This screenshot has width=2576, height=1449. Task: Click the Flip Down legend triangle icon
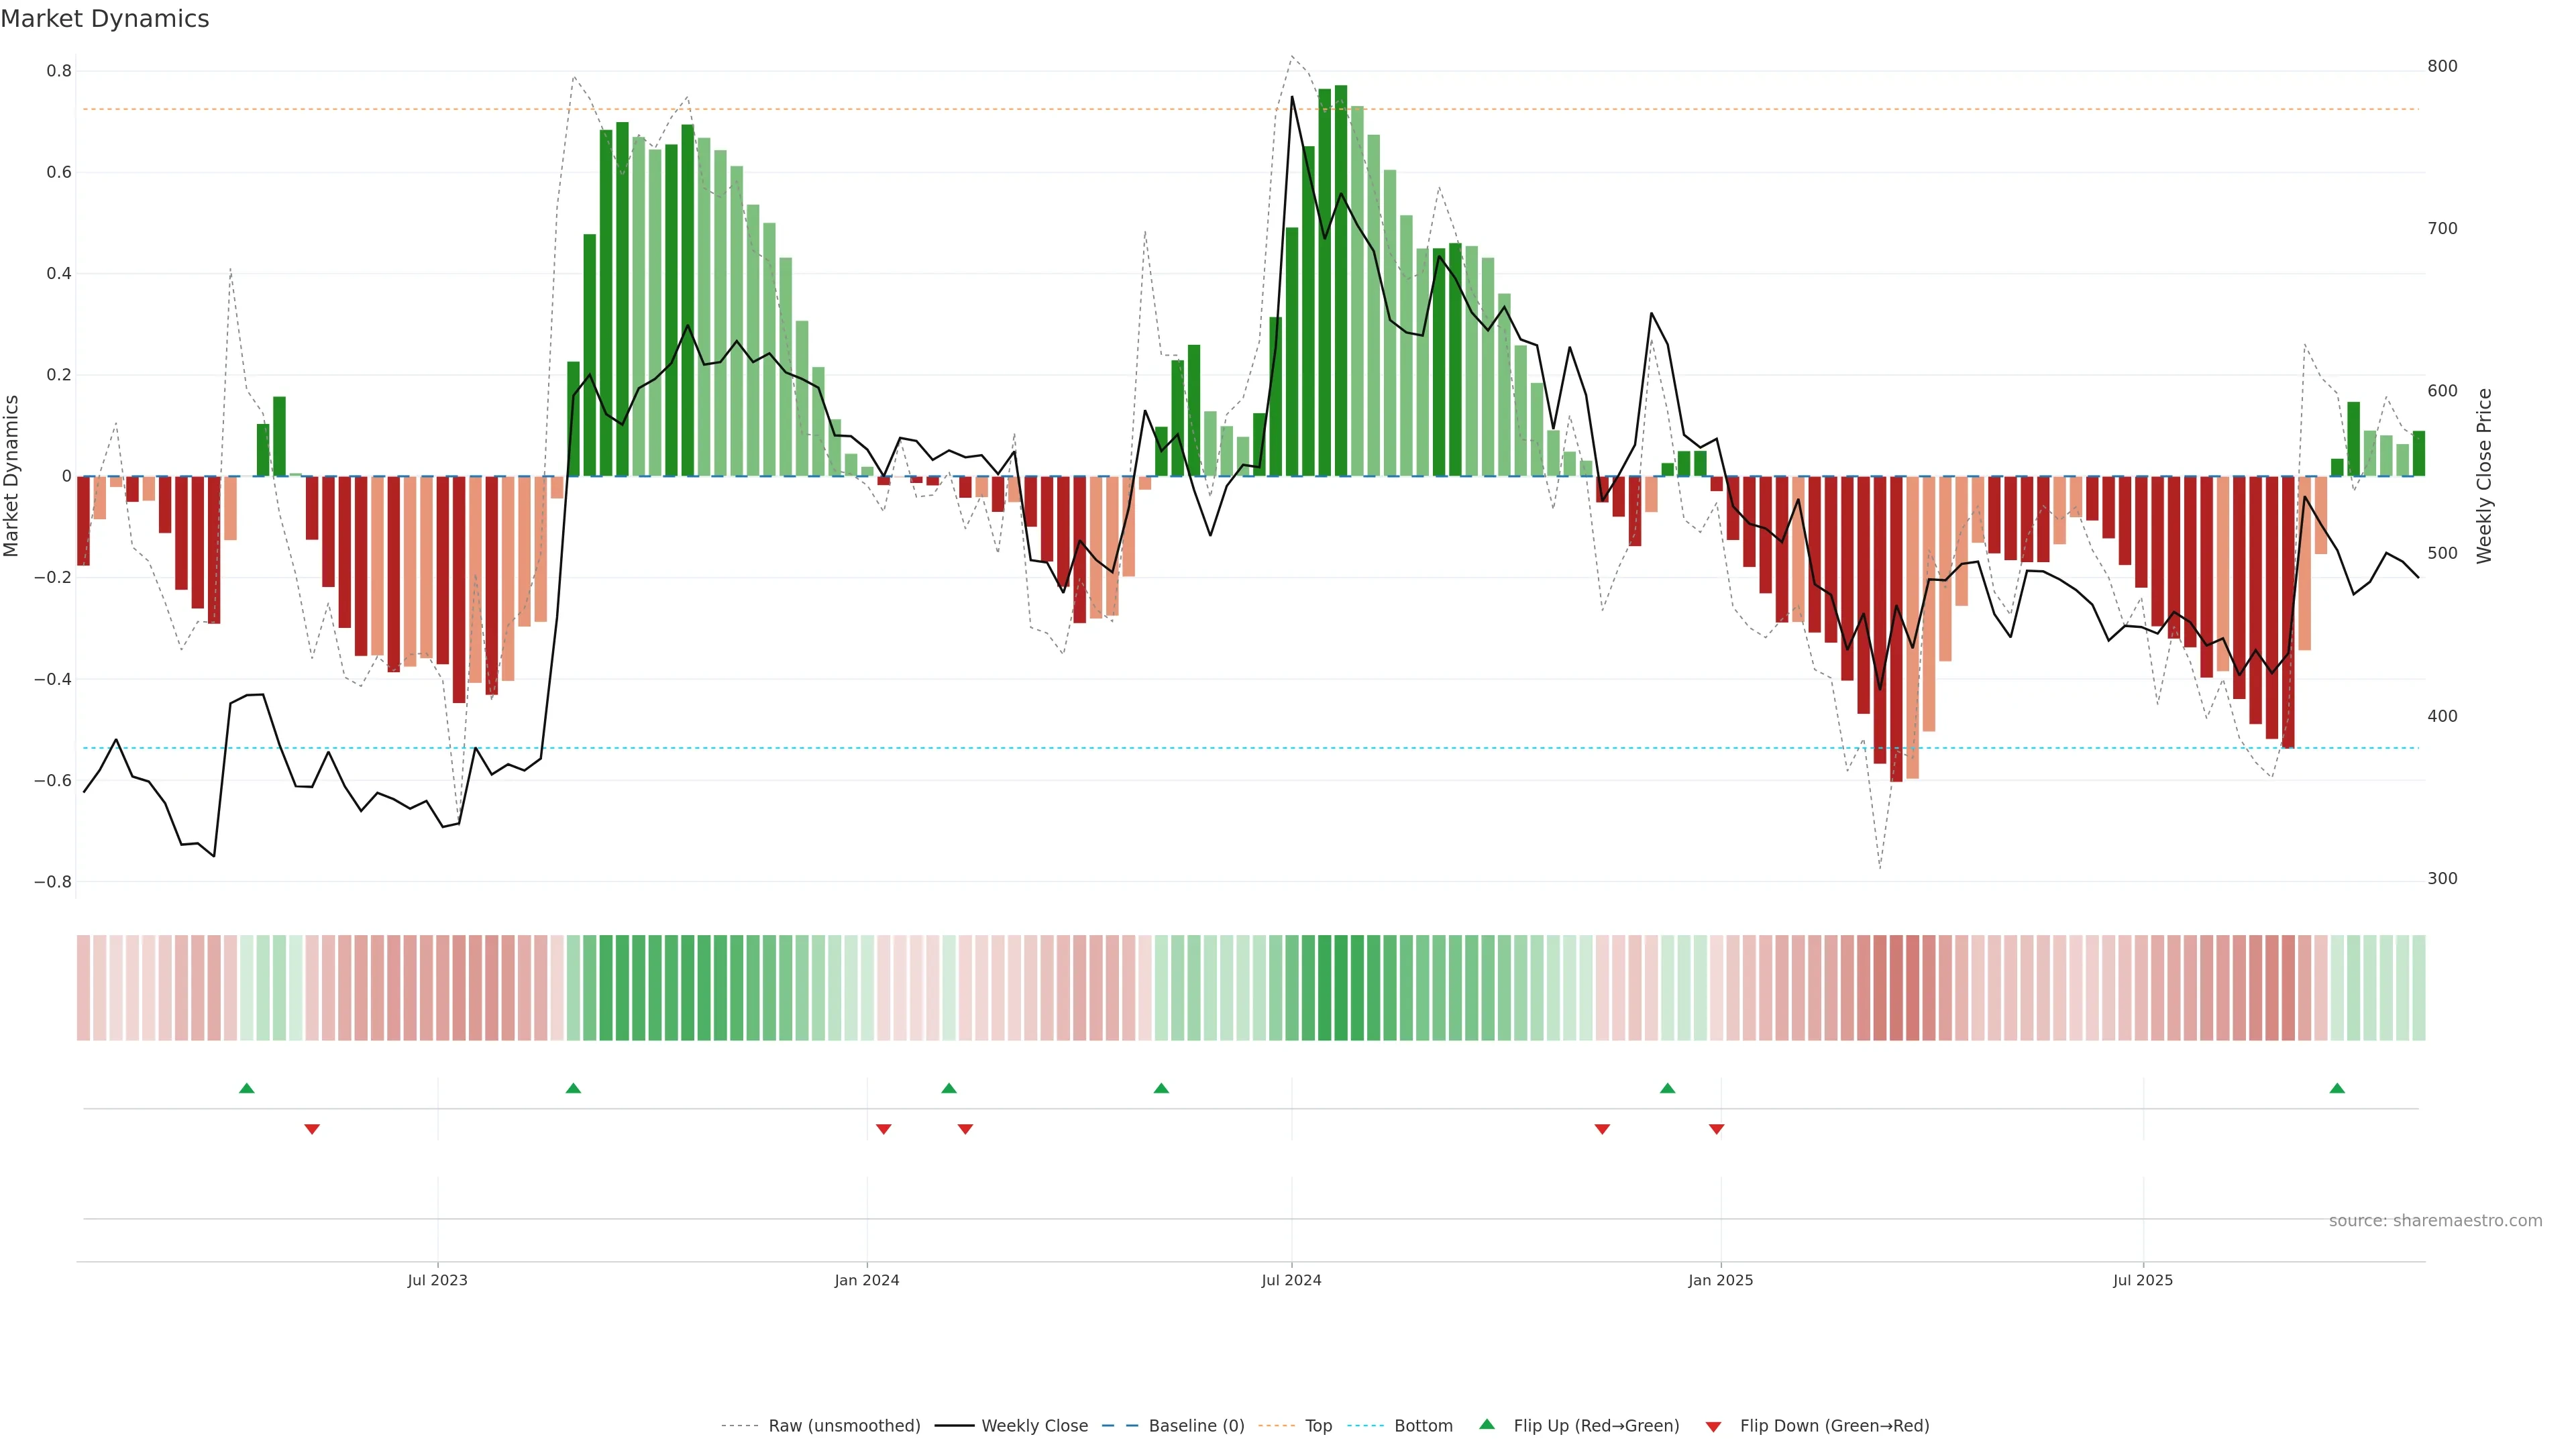pos(1713,1427)
